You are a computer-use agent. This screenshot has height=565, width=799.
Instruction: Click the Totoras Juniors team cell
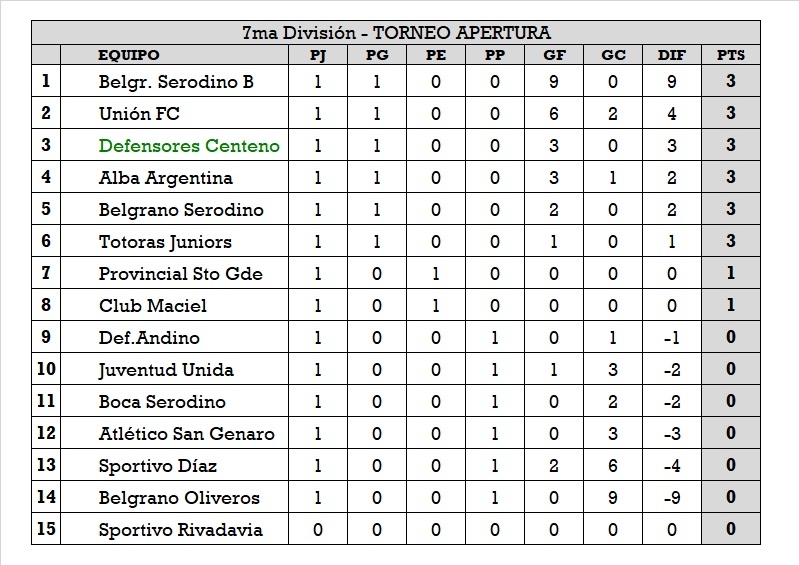click(165, 242)
